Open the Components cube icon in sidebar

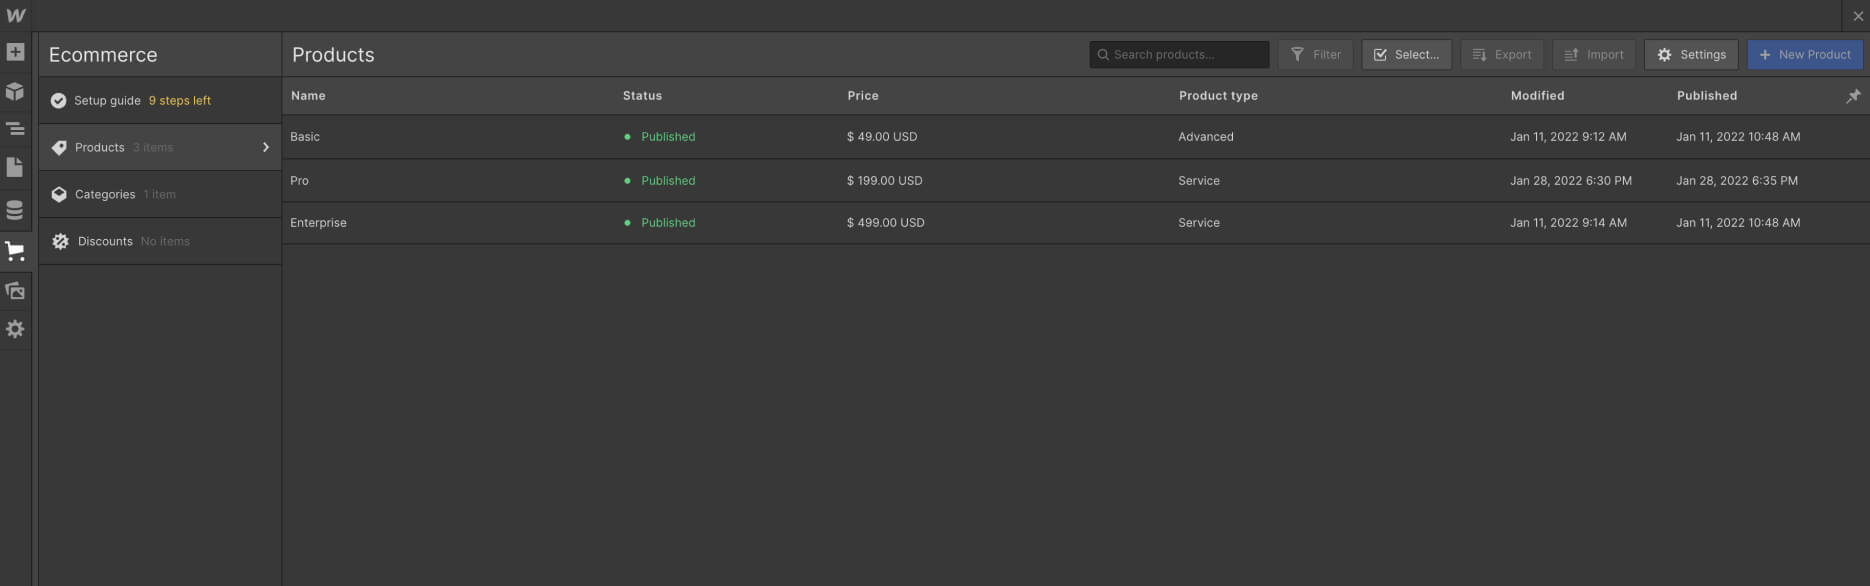(15, 91)
